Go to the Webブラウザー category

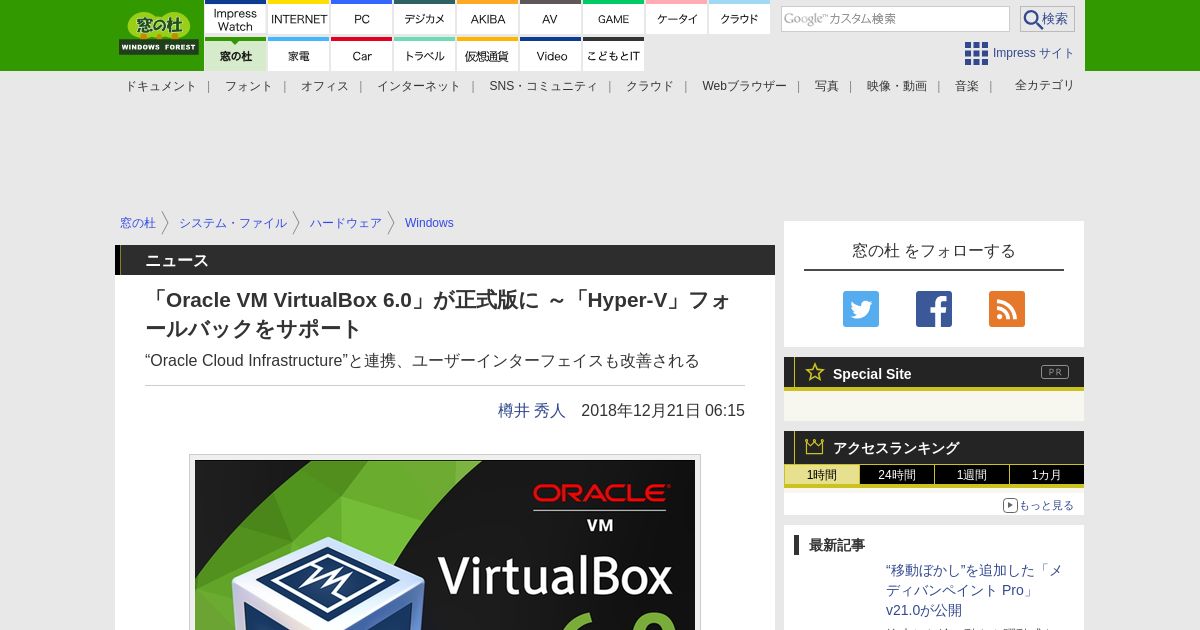click(744, 86)
